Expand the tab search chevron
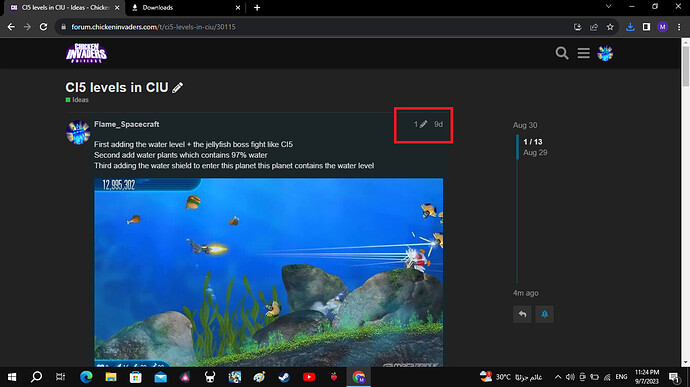The image size is (690, 387). 608,7
